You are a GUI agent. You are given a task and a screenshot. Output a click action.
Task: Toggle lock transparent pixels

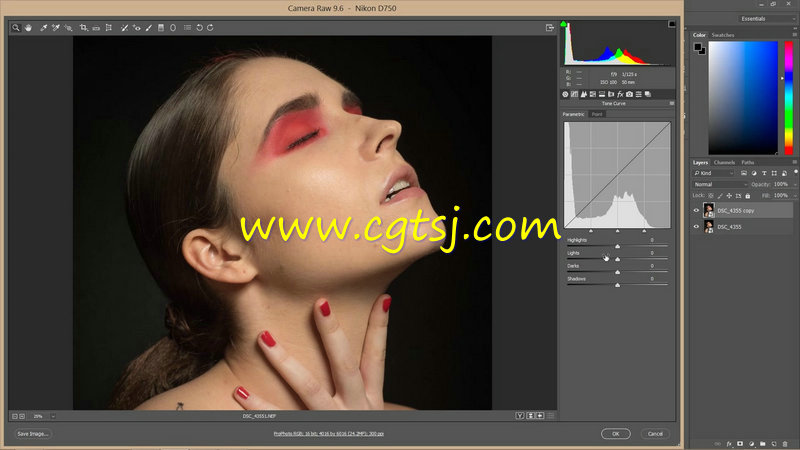coord(711,196)
